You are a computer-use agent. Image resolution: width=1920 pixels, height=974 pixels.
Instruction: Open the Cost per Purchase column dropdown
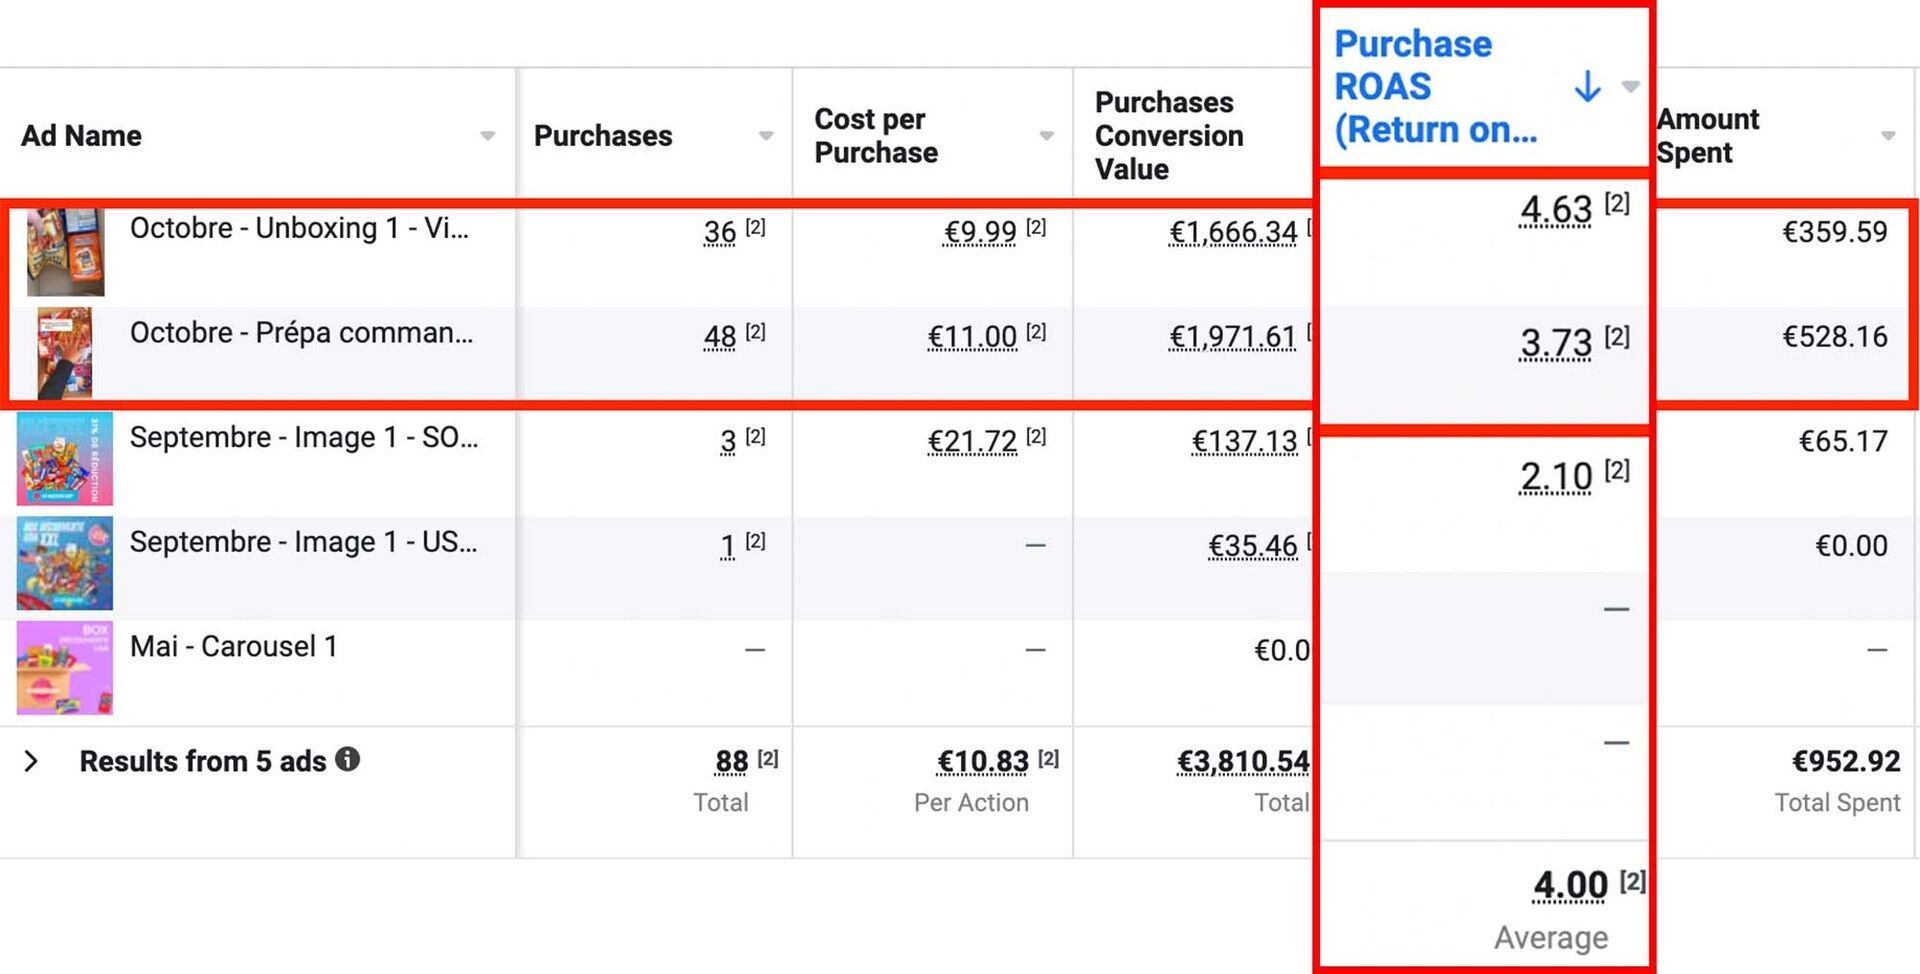pyautogui.click(x=1046, y=136)
